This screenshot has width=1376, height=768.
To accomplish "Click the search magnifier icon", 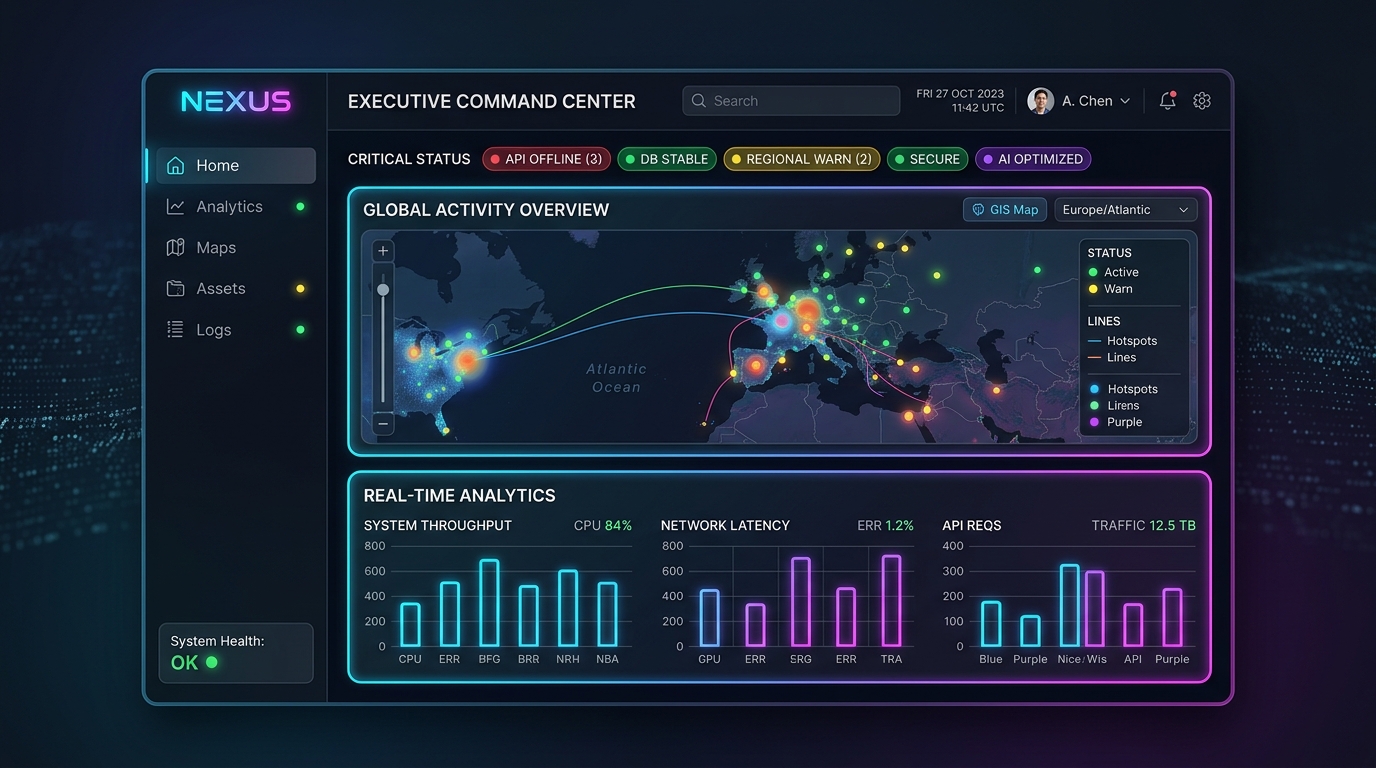I will tap(699, 101).
